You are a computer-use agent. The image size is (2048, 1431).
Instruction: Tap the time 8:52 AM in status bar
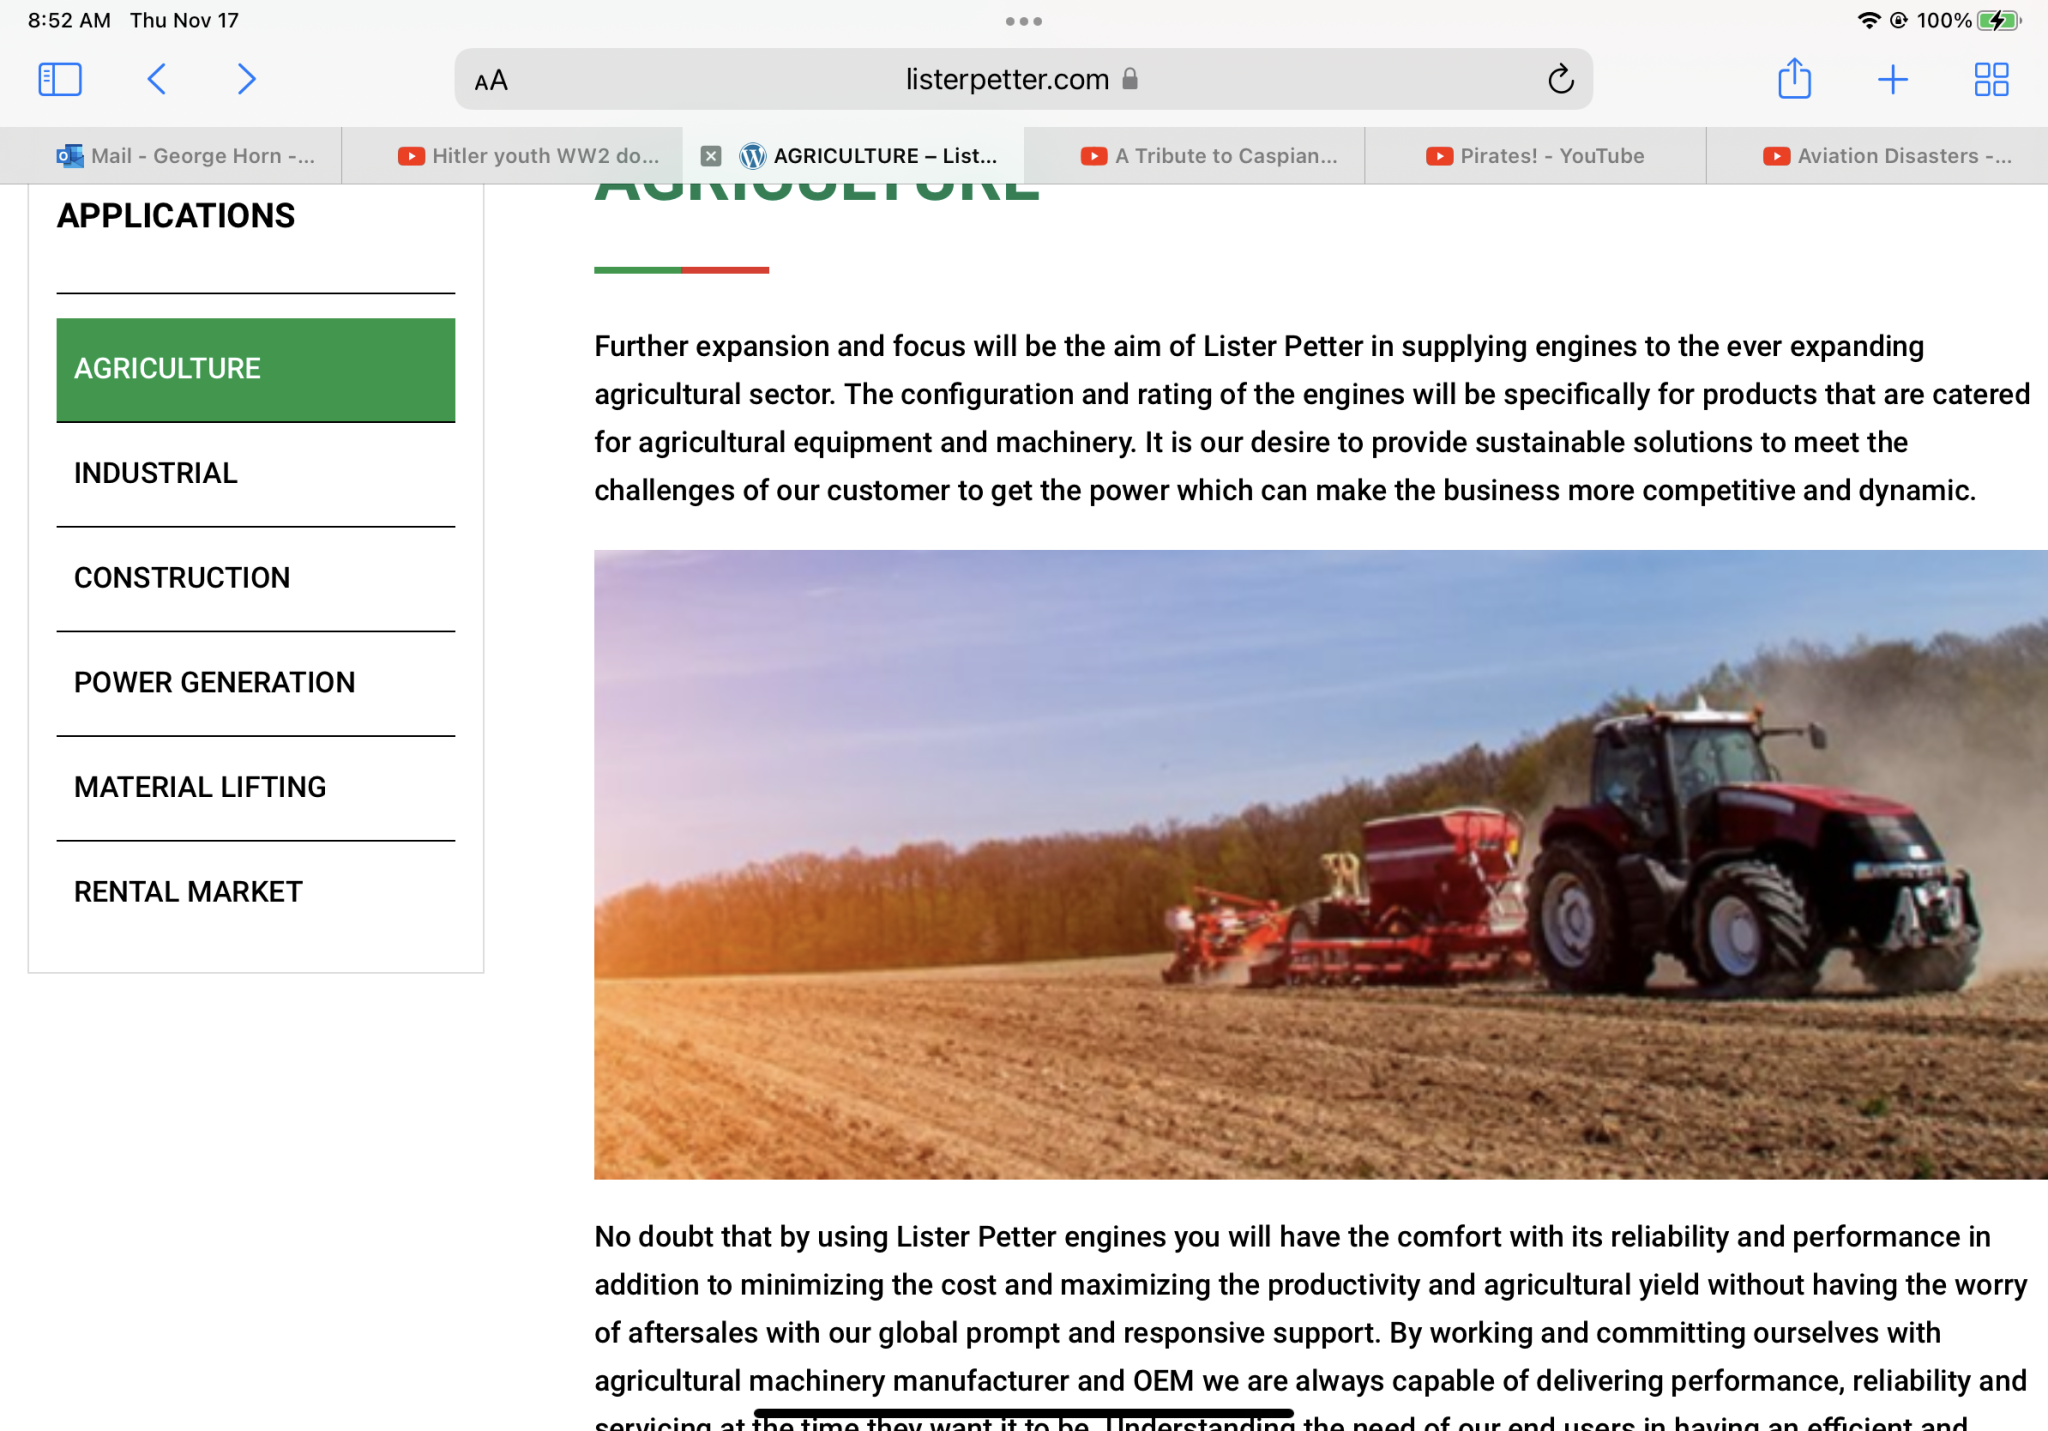69,20
